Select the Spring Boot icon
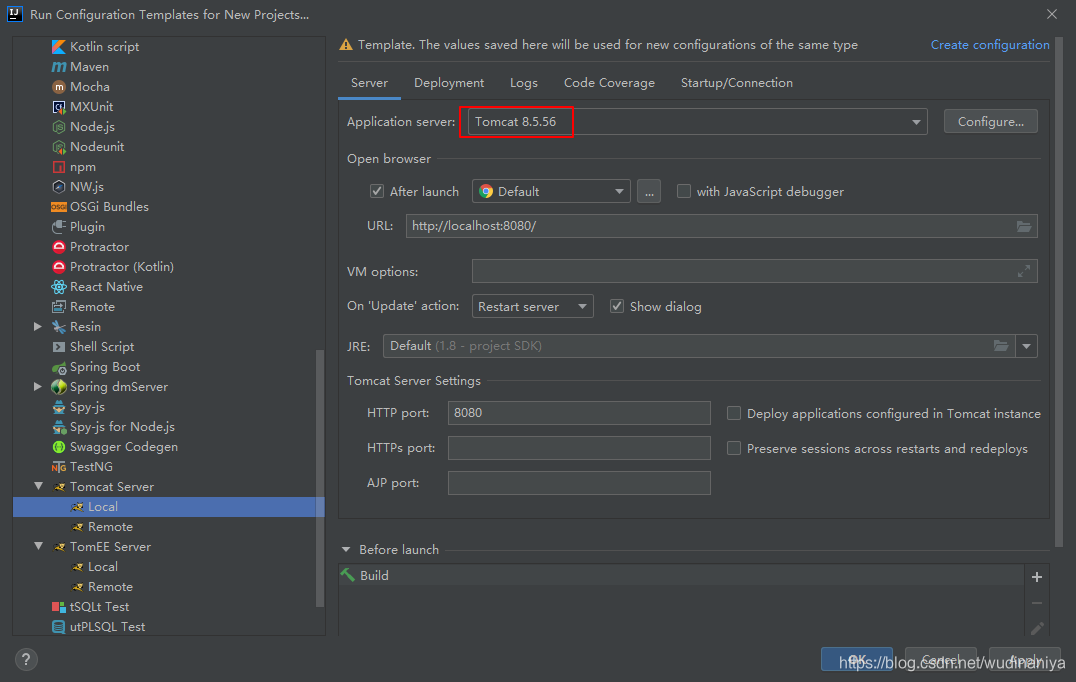Image resolution: width=1076 pixels, height=682 pixels. point(59,367)
